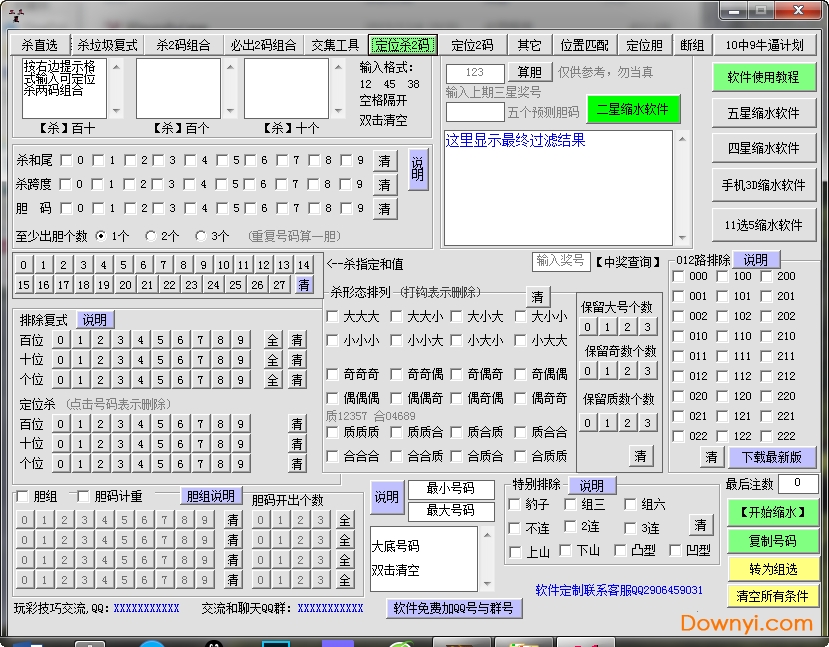Click 012路排除 说明 button

(756, 260)
